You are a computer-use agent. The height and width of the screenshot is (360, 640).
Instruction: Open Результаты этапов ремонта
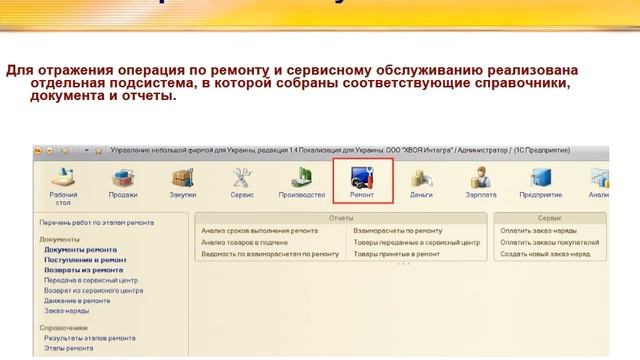tap(90, 338)
